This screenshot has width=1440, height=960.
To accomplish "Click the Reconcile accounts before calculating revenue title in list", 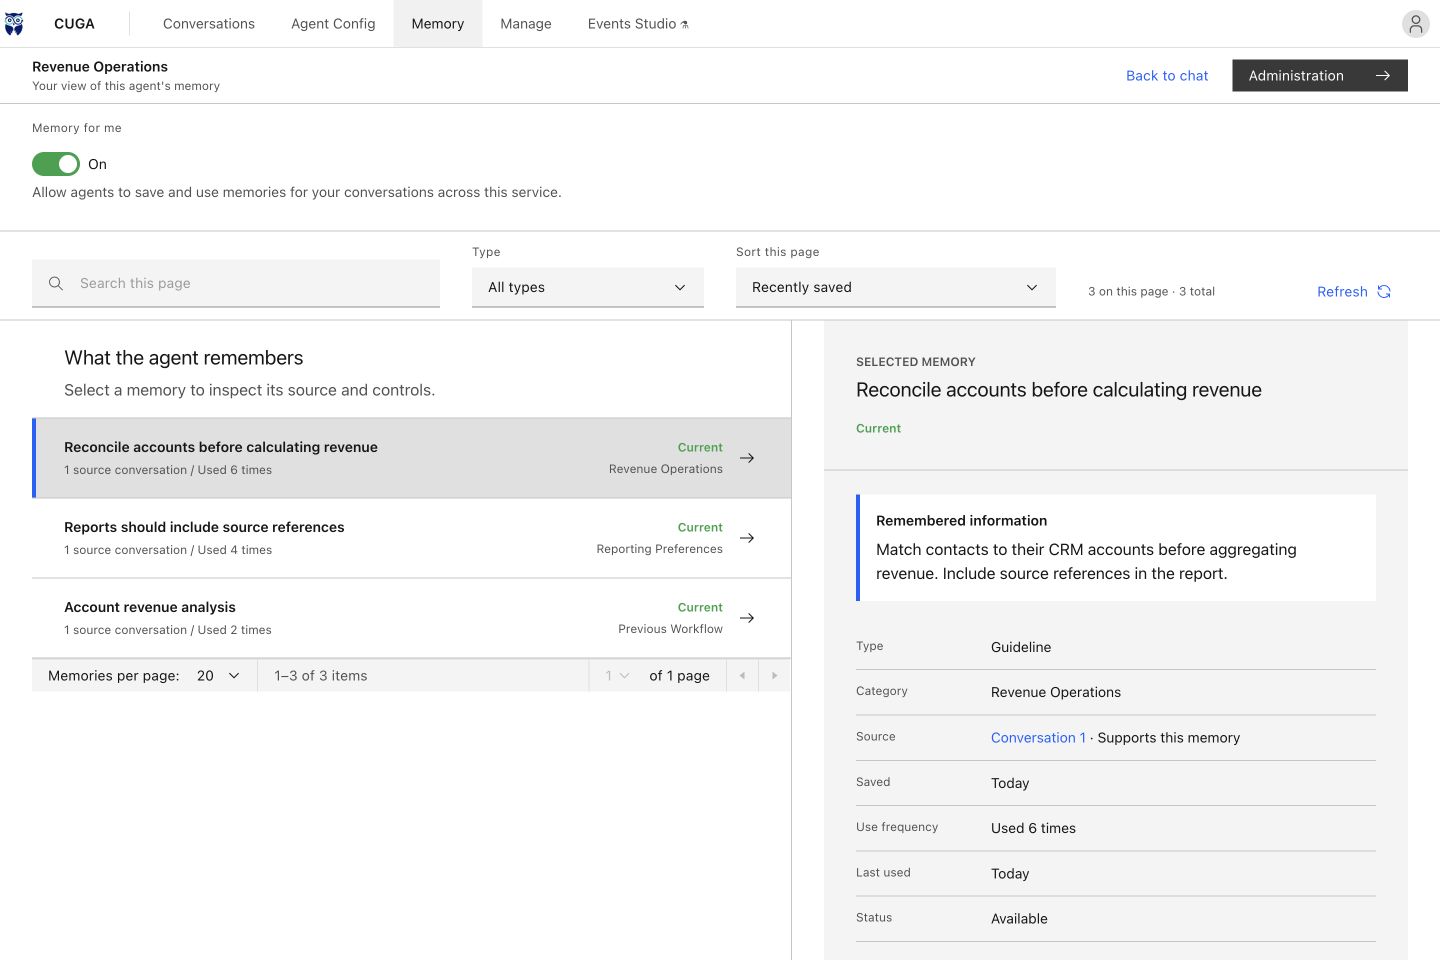I will (221, 447).
